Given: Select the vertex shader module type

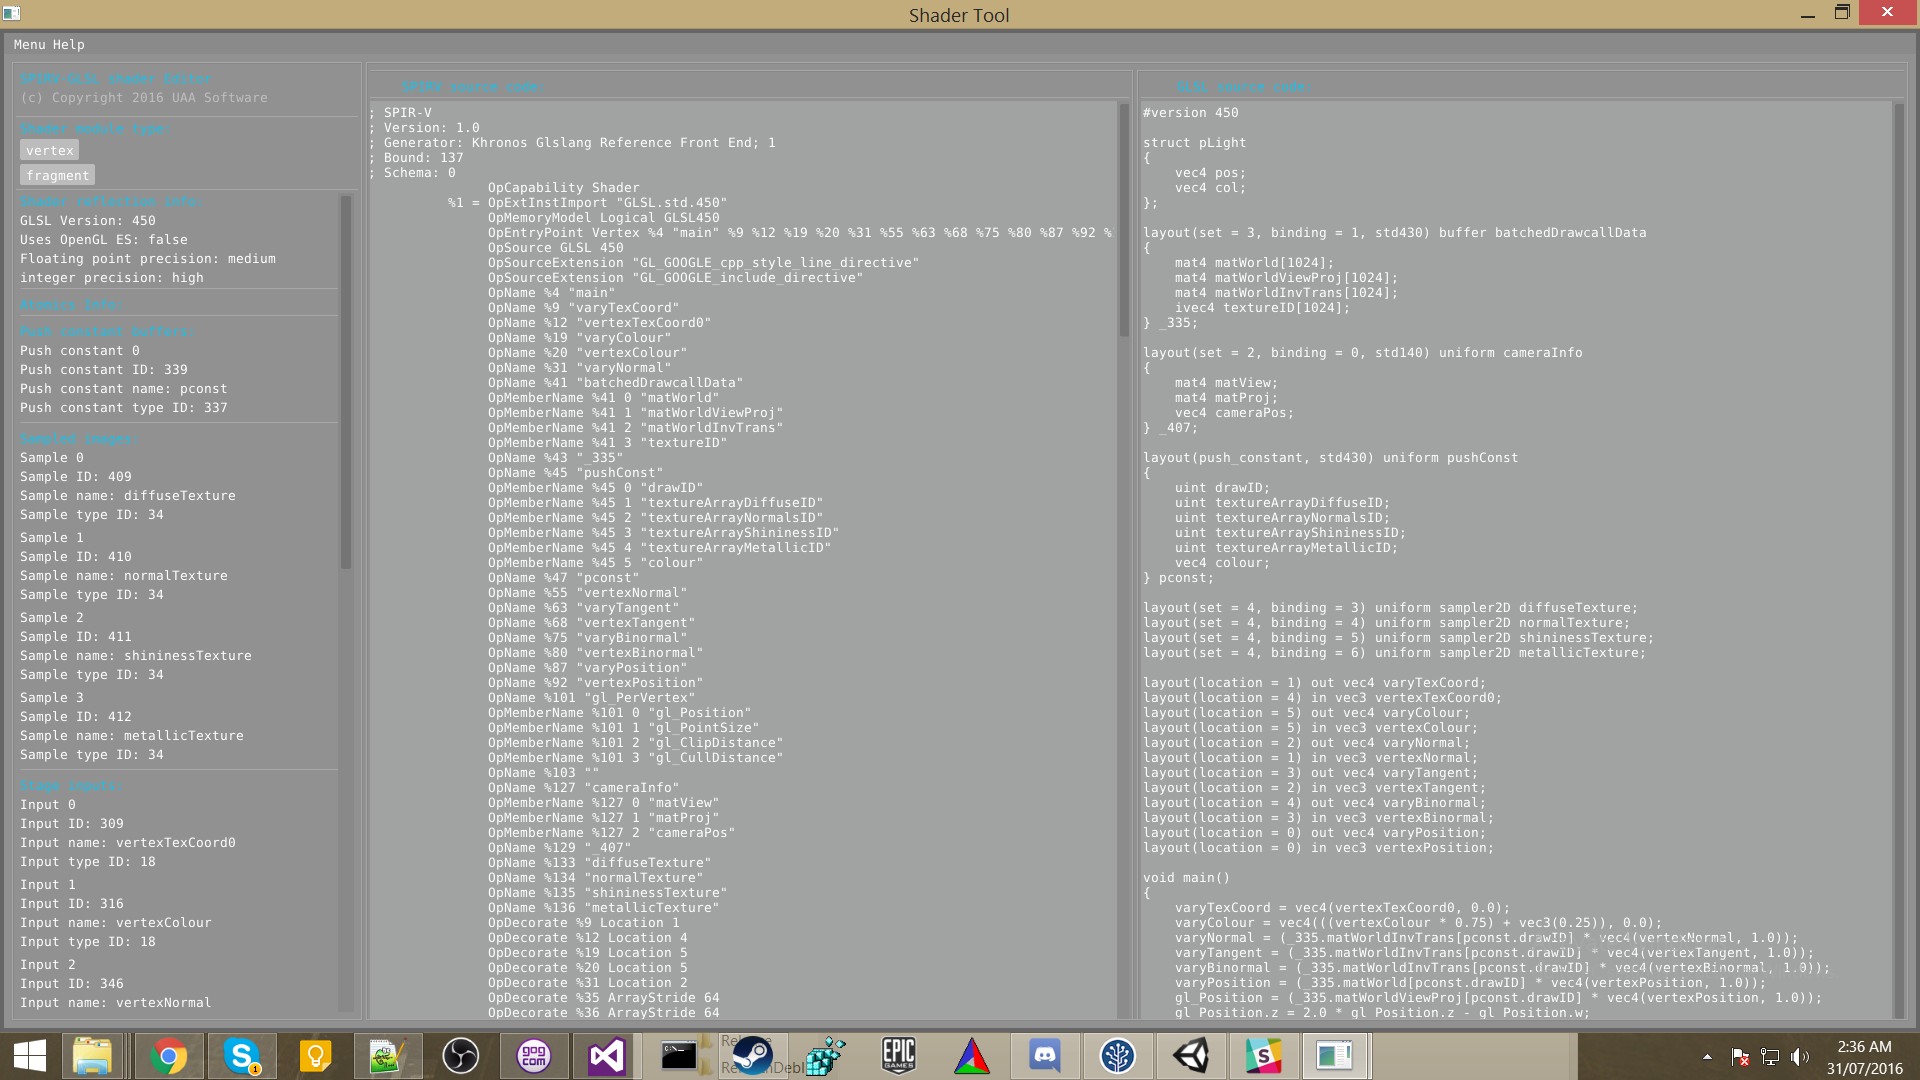Looking at the screenshot, I should click(x=49, y=150).
